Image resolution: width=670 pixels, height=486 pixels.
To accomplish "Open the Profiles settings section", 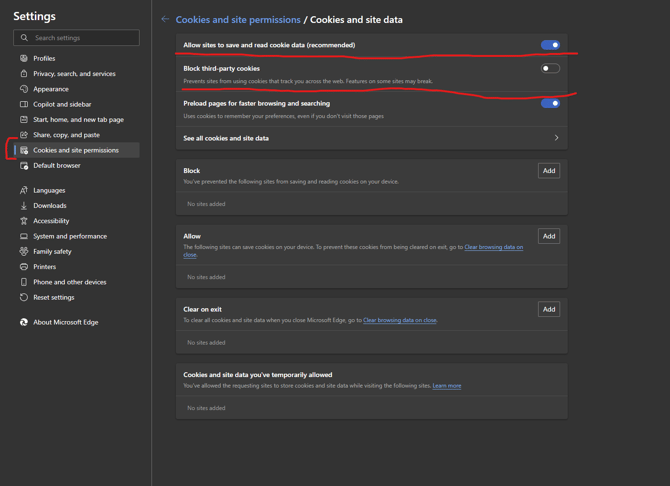I will (x=76, y=58).
